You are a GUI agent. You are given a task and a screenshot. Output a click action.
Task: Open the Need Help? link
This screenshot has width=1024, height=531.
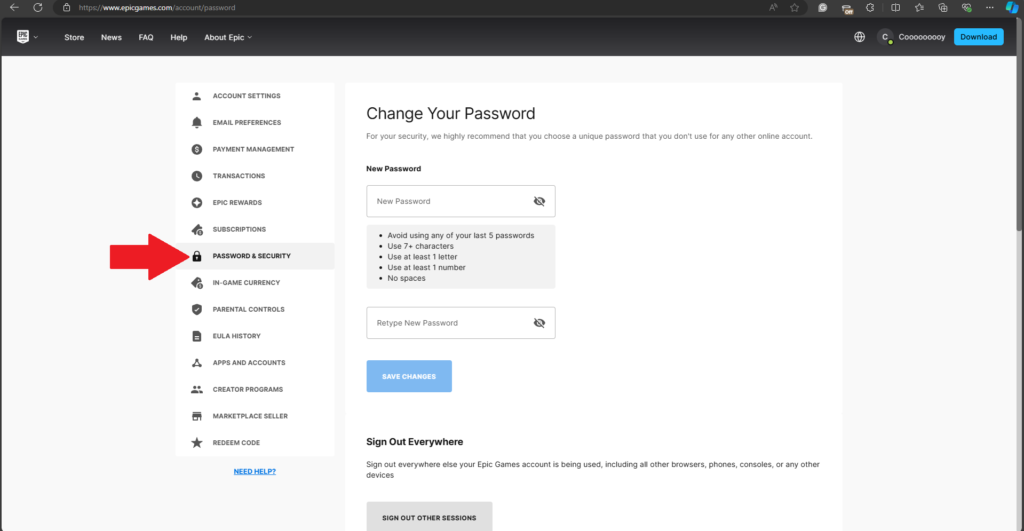[254, 471]
